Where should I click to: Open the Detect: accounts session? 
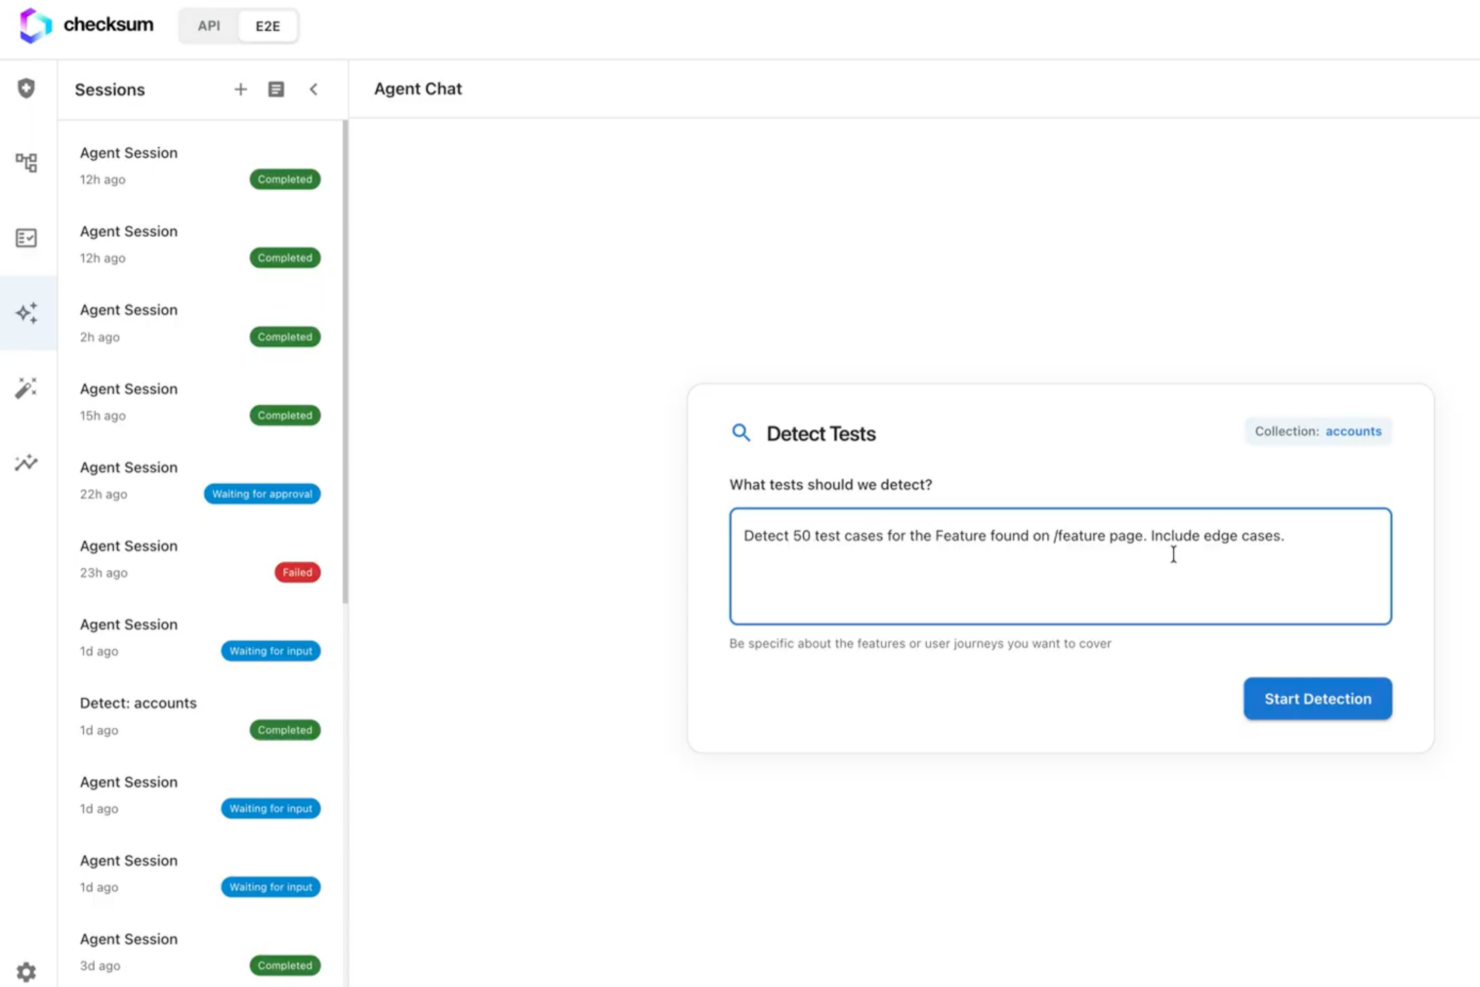click(199, 716)
